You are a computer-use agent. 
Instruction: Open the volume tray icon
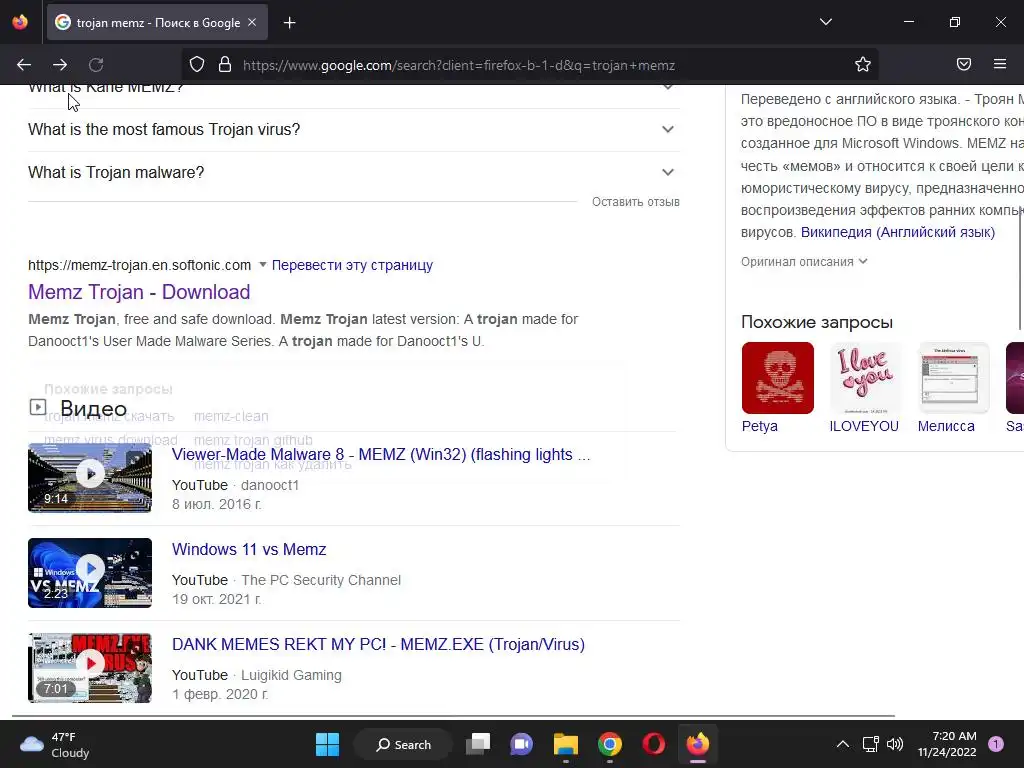pyautogui.click(x=895, y=744)
